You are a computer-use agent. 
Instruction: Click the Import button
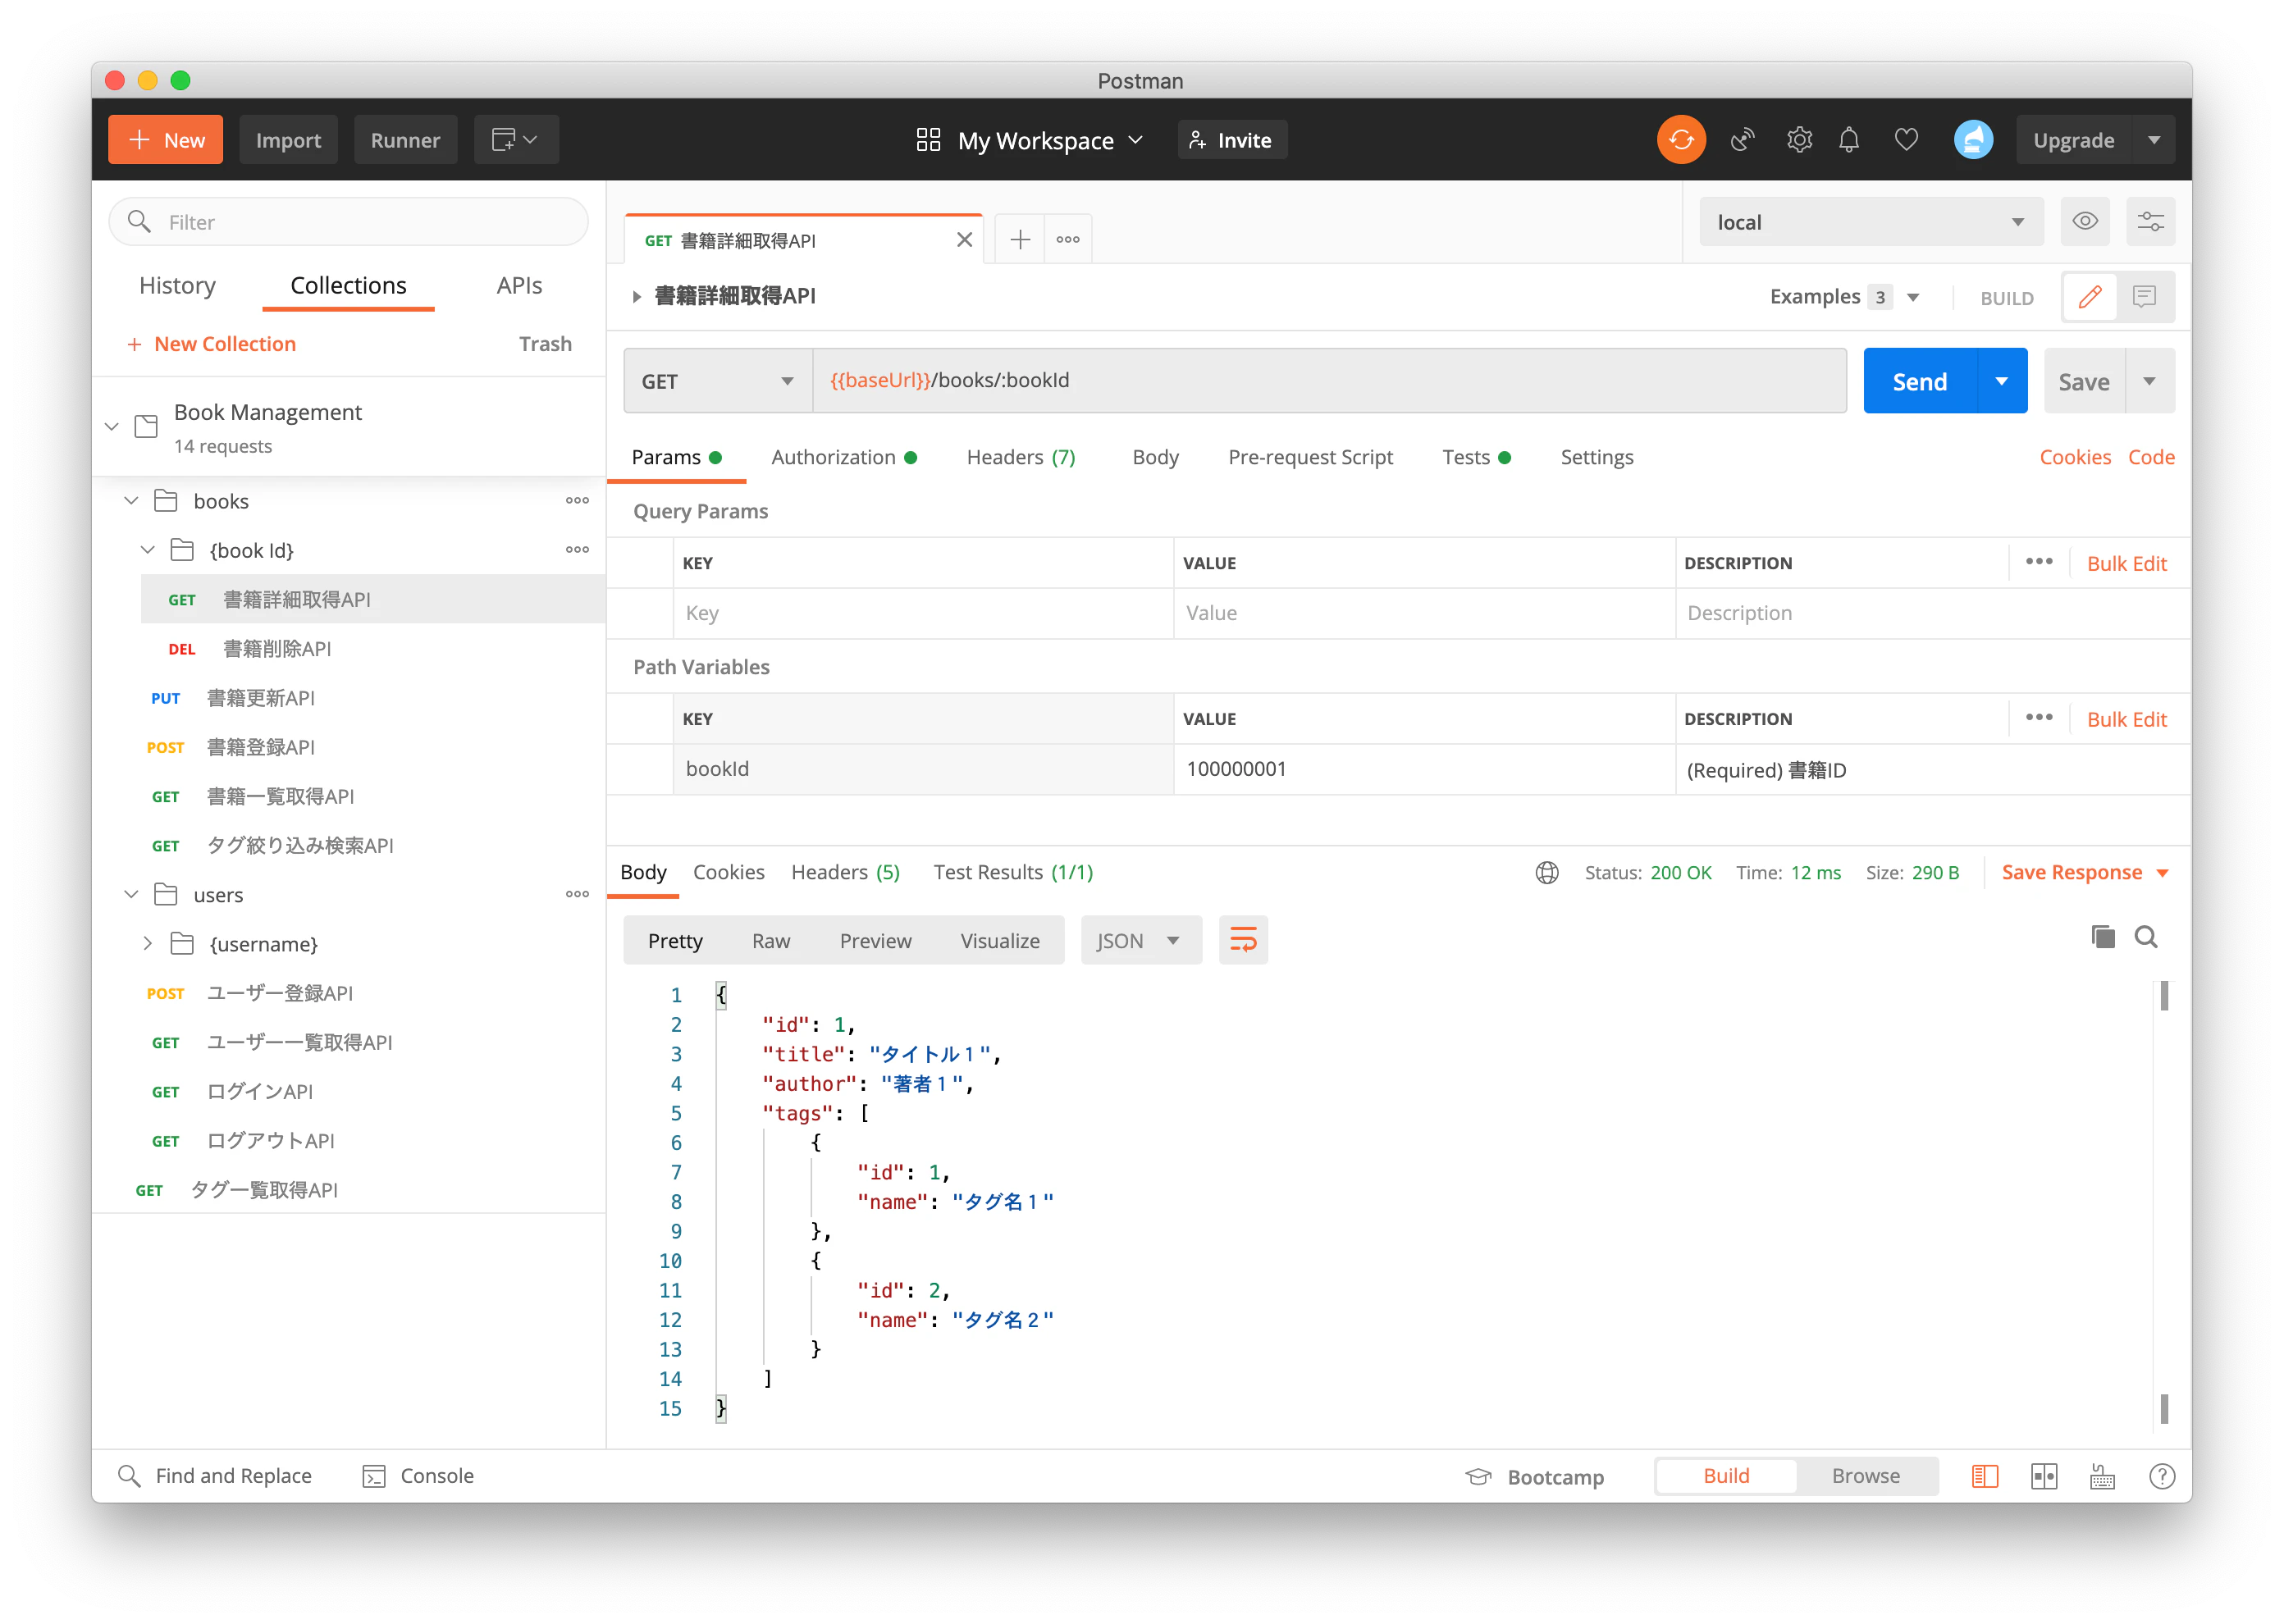(x=288, y=140)
